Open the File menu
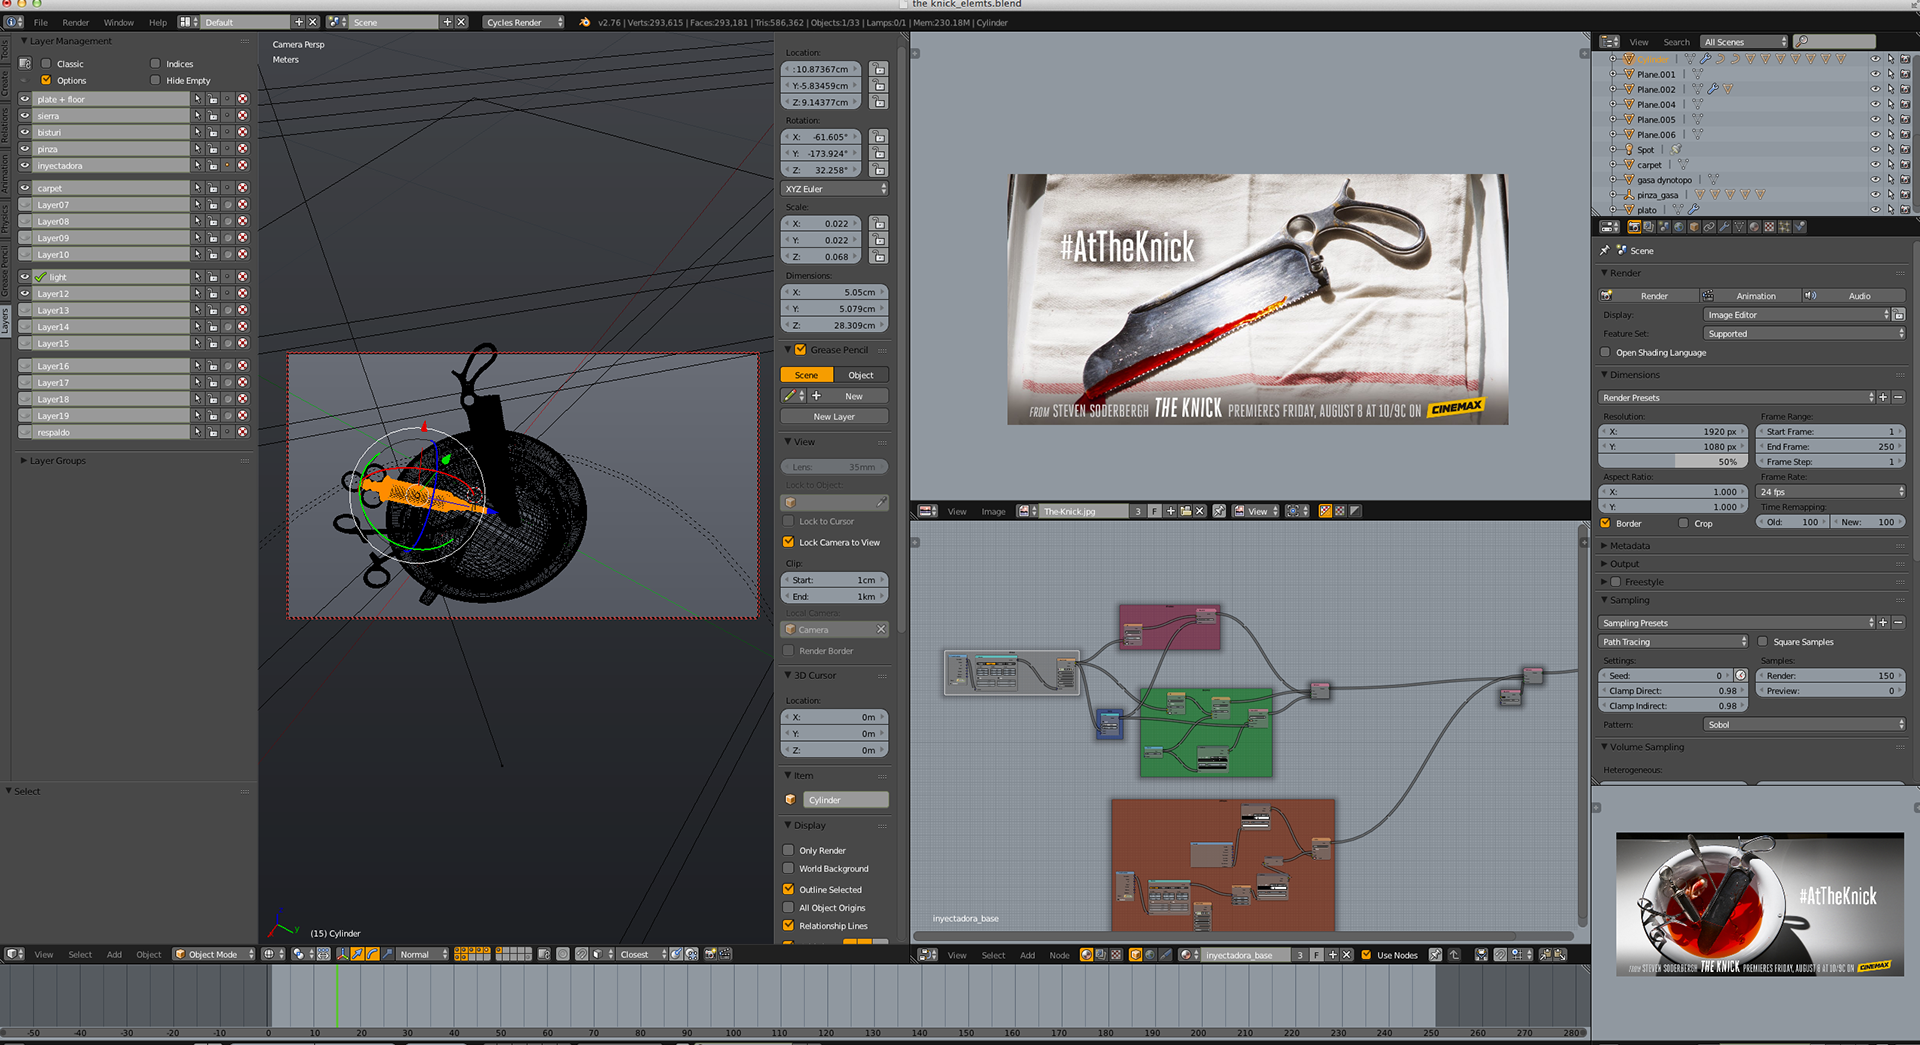 coord(41,22)
